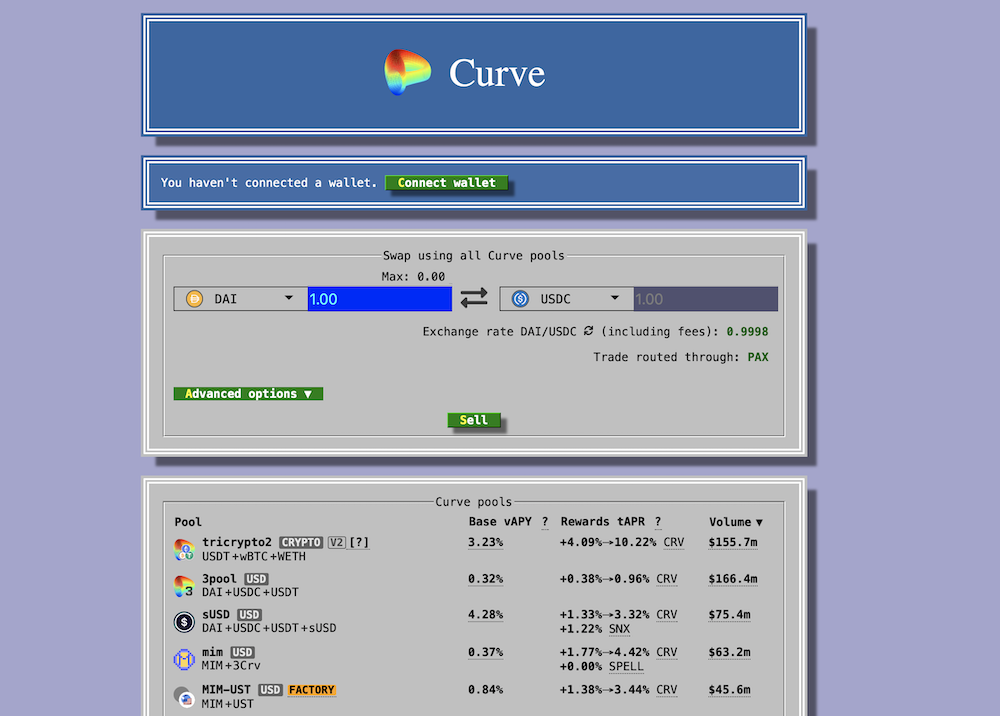Click USDT+wBTC+WETH composition text
Viewport: 1000px width, 716px height.
pos(254,557)
